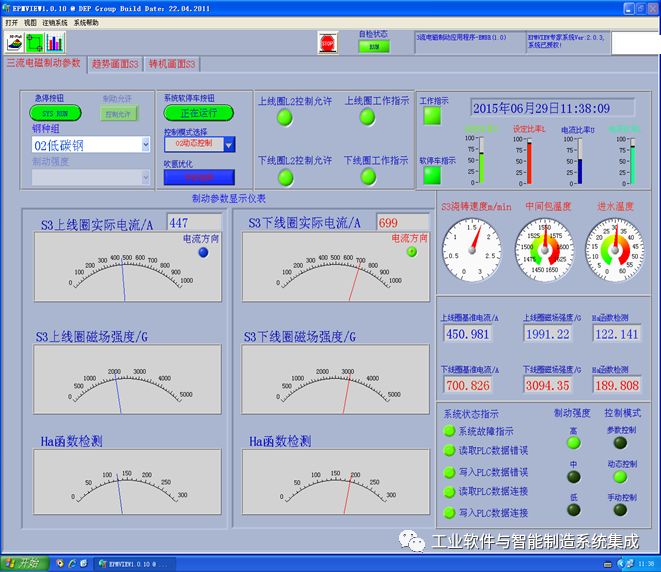Click the 进水温度 round dial gauge
This screenshot has height=572, width=661.
tap(615, 250)
